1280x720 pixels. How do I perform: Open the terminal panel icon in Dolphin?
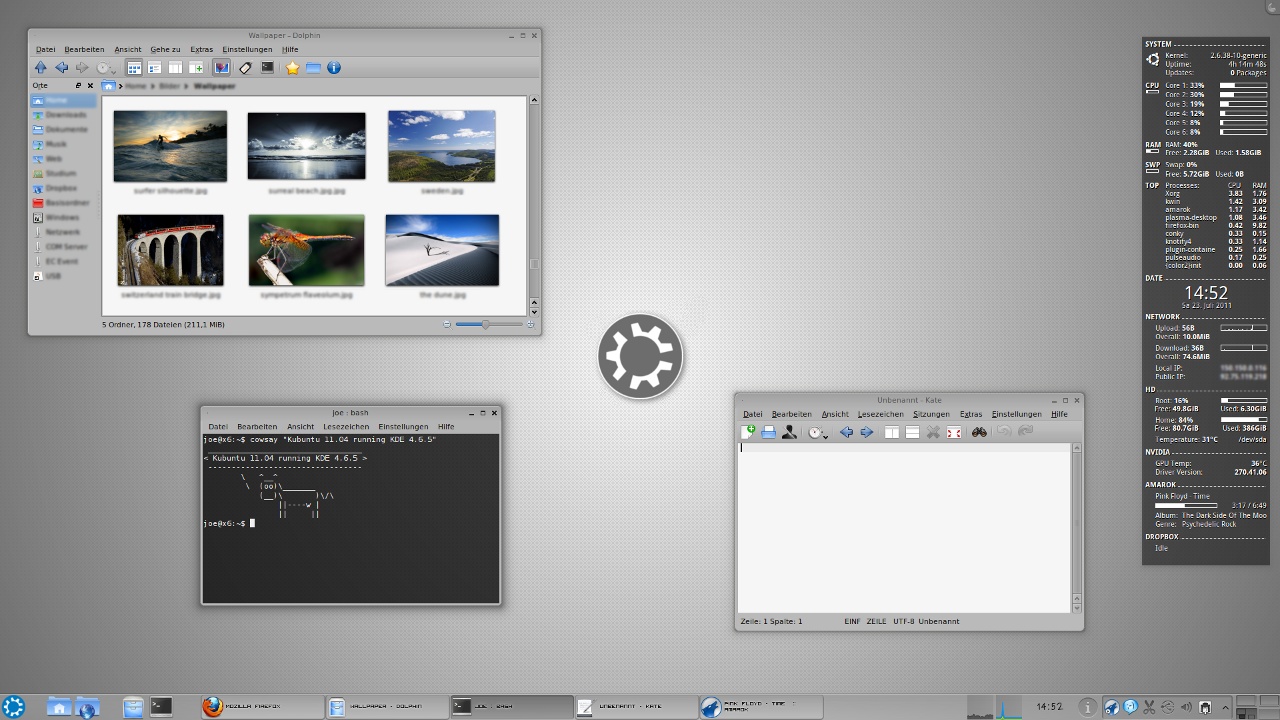coord(267,68)
